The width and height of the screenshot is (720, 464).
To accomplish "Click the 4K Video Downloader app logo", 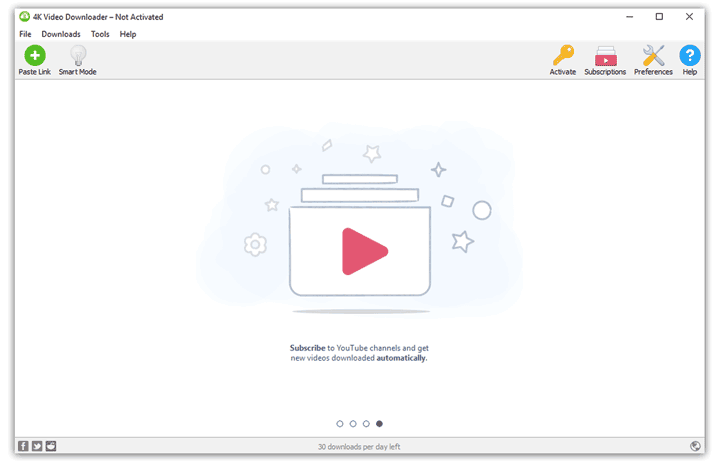I will [24, 17].
